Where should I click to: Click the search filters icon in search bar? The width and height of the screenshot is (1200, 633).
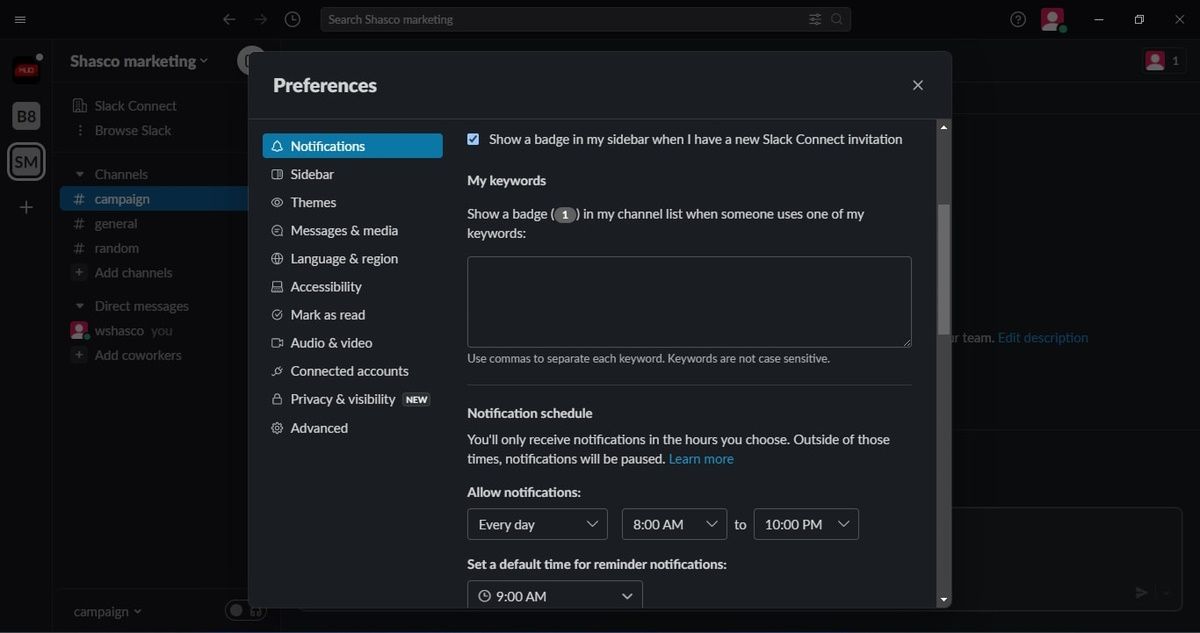pos(815,19)
